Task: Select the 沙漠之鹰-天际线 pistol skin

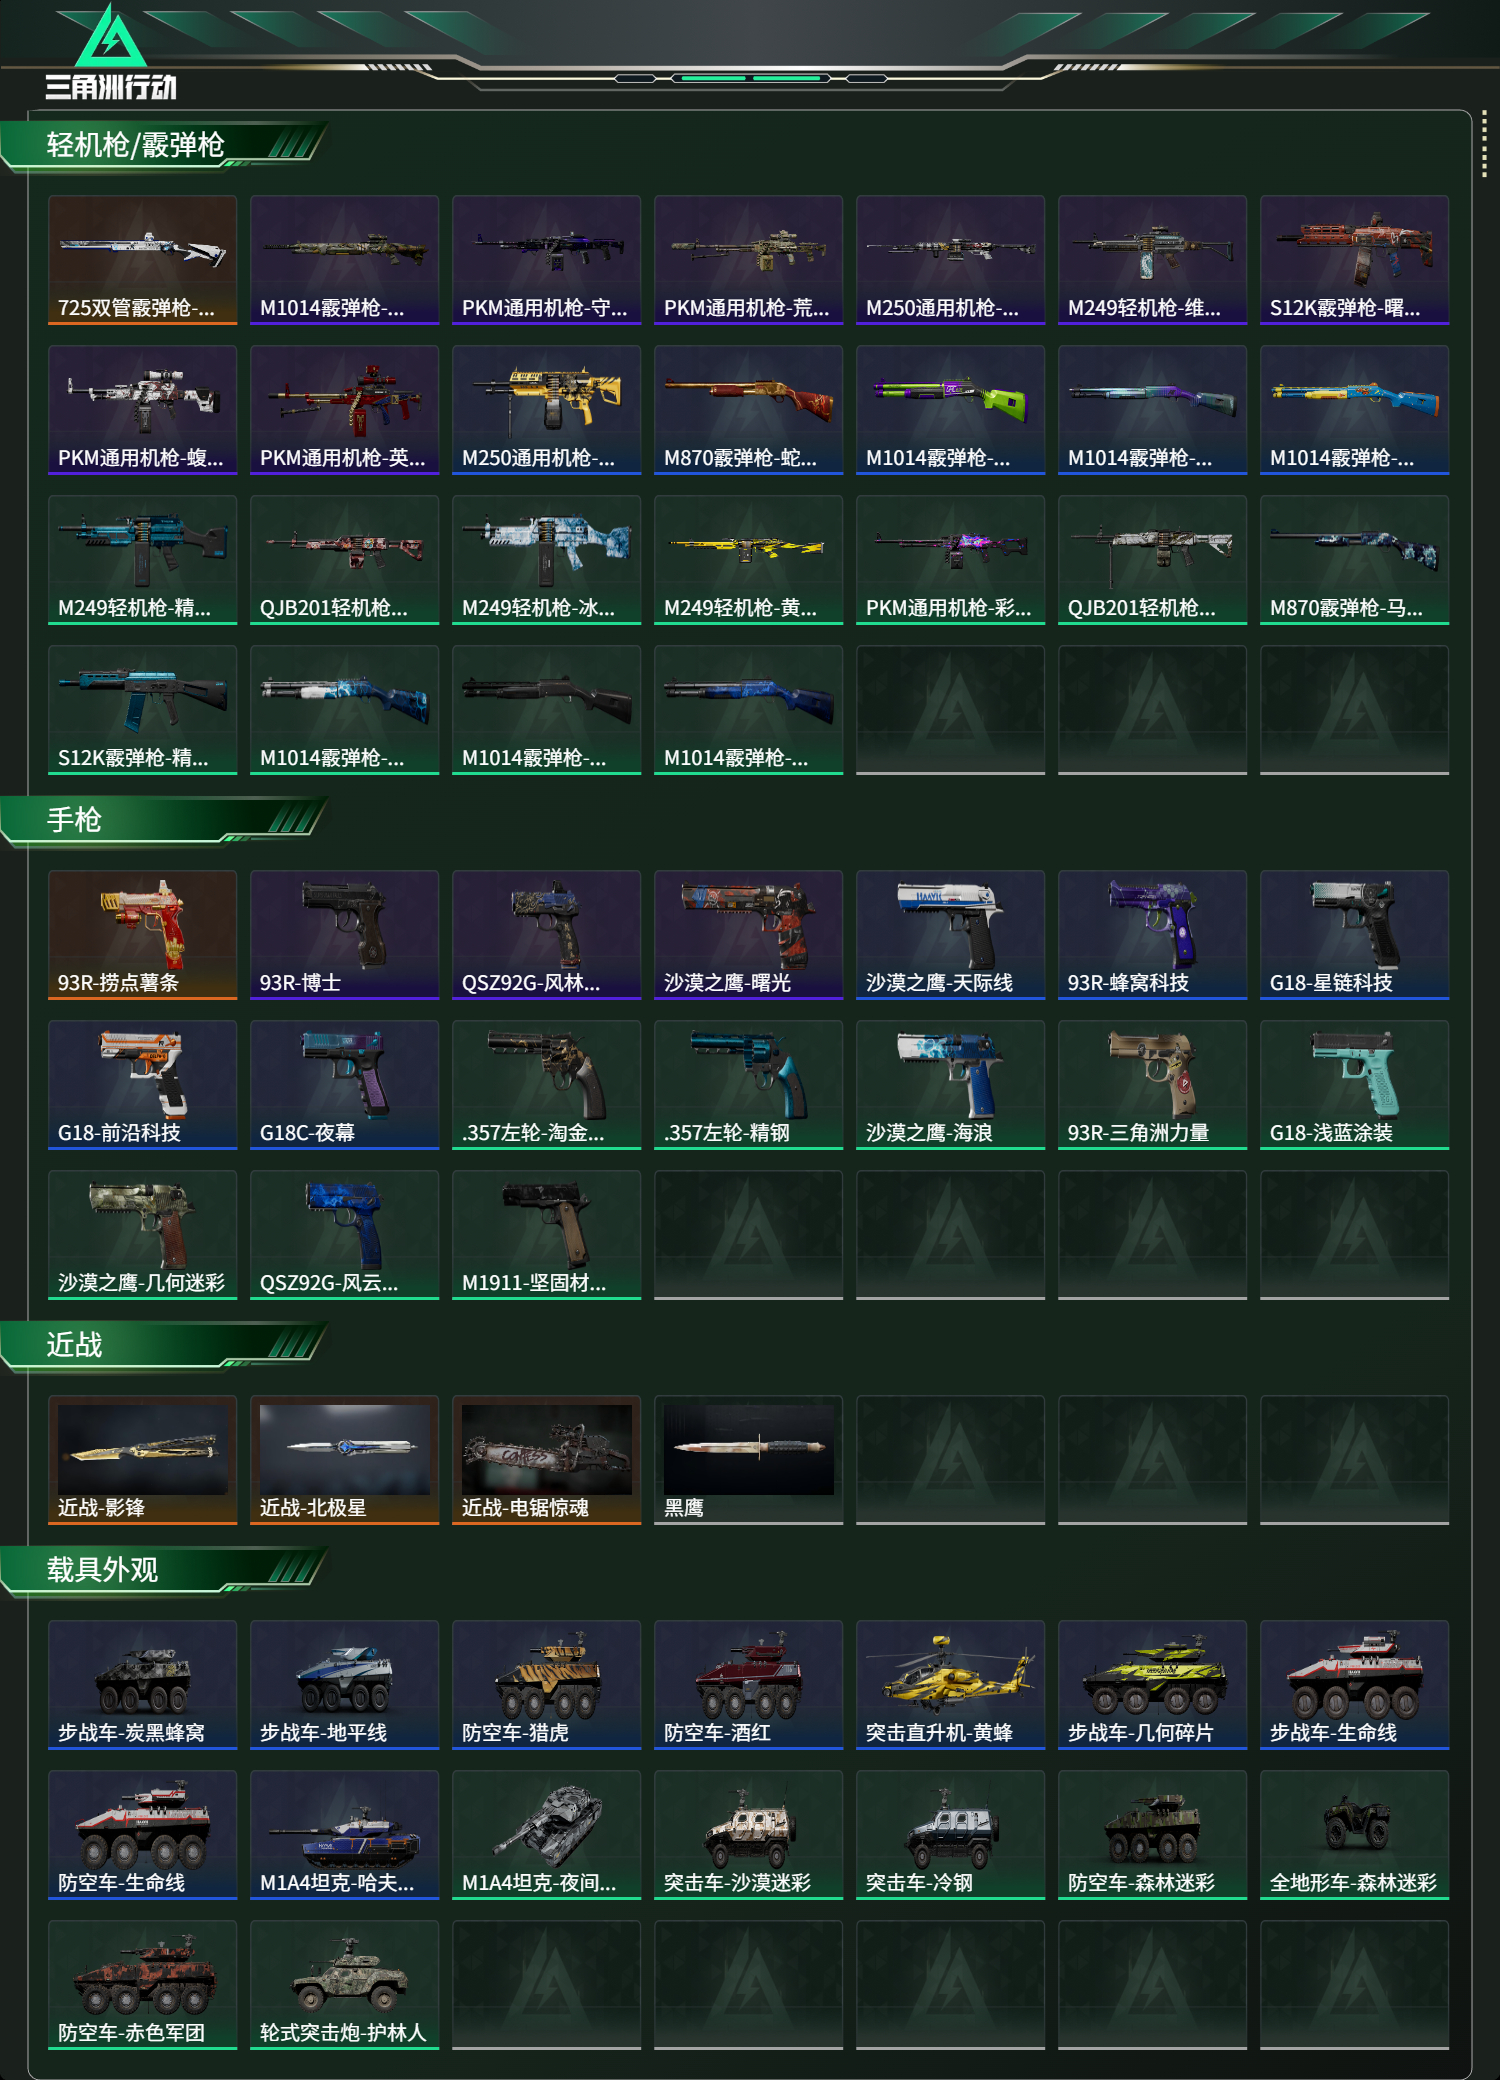Action: [x=950, y=935]
